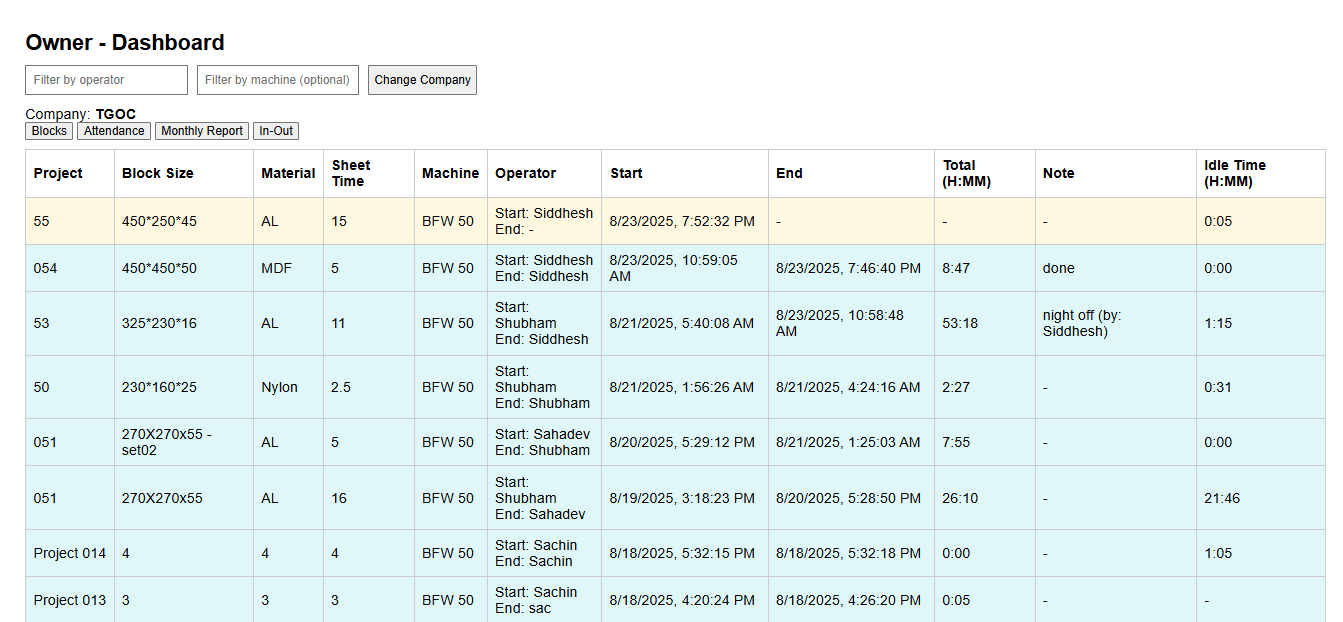1343x622 pixels.
Task: Click the Filter by operator field
Action: [x=106, y=80]
